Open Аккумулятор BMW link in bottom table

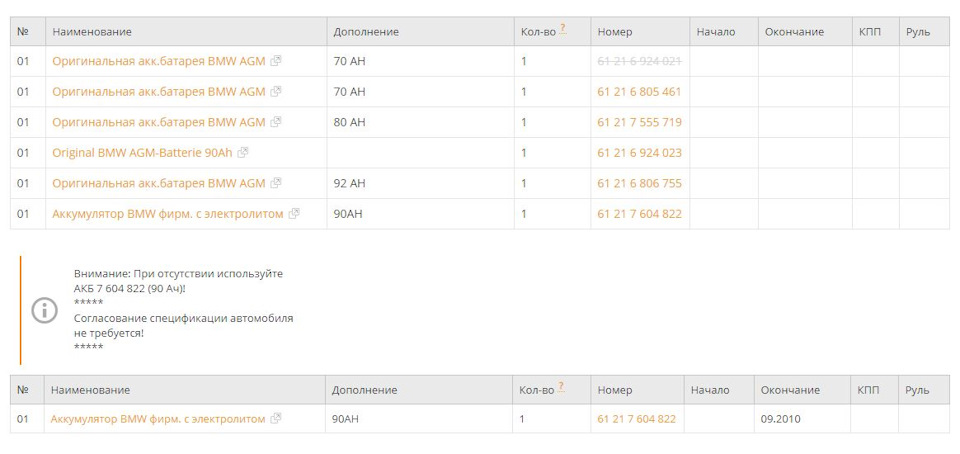tap(158, 419)
